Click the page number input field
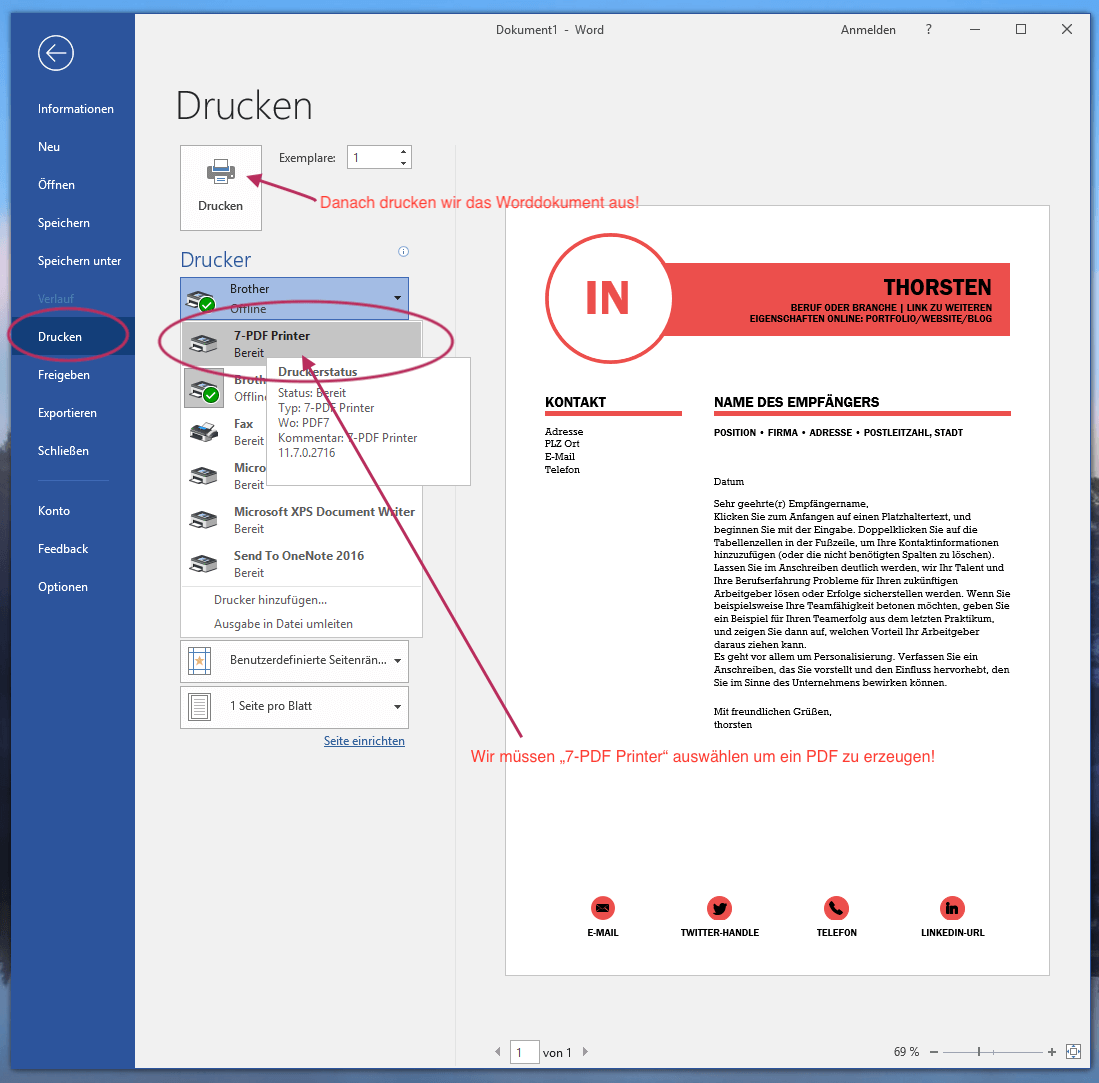The height and width of the screenshot is (1083, 1099). click(x=524, y=1052)
